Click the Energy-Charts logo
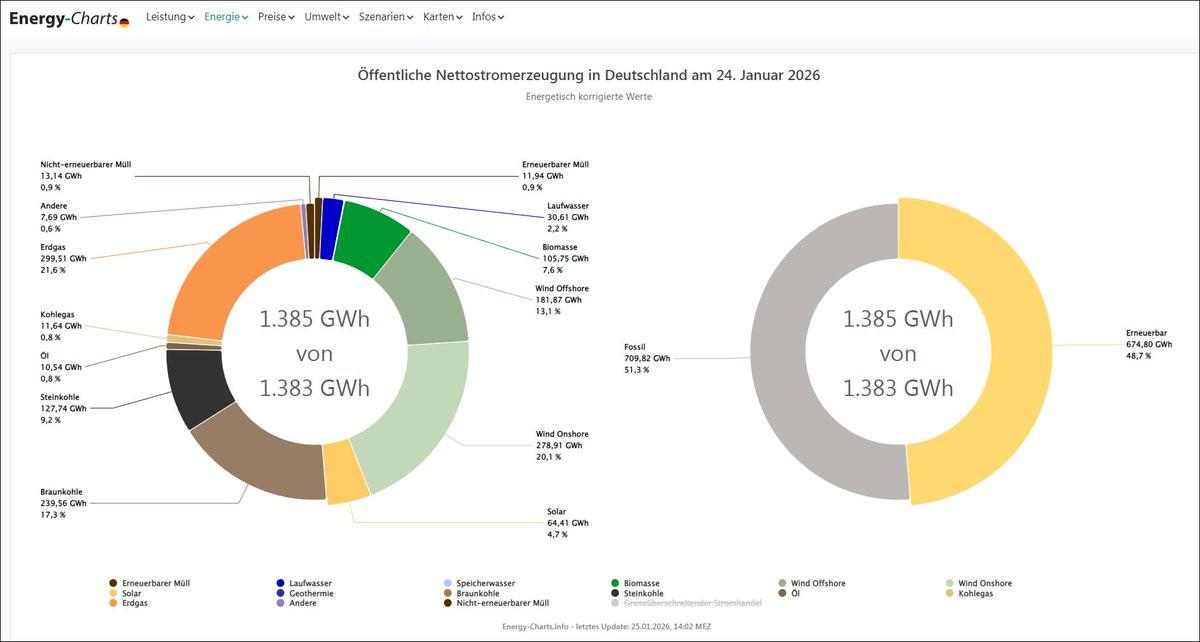The height and width of the screenshot is (642, 1200). pyautogui.click(x=68, y=18)
